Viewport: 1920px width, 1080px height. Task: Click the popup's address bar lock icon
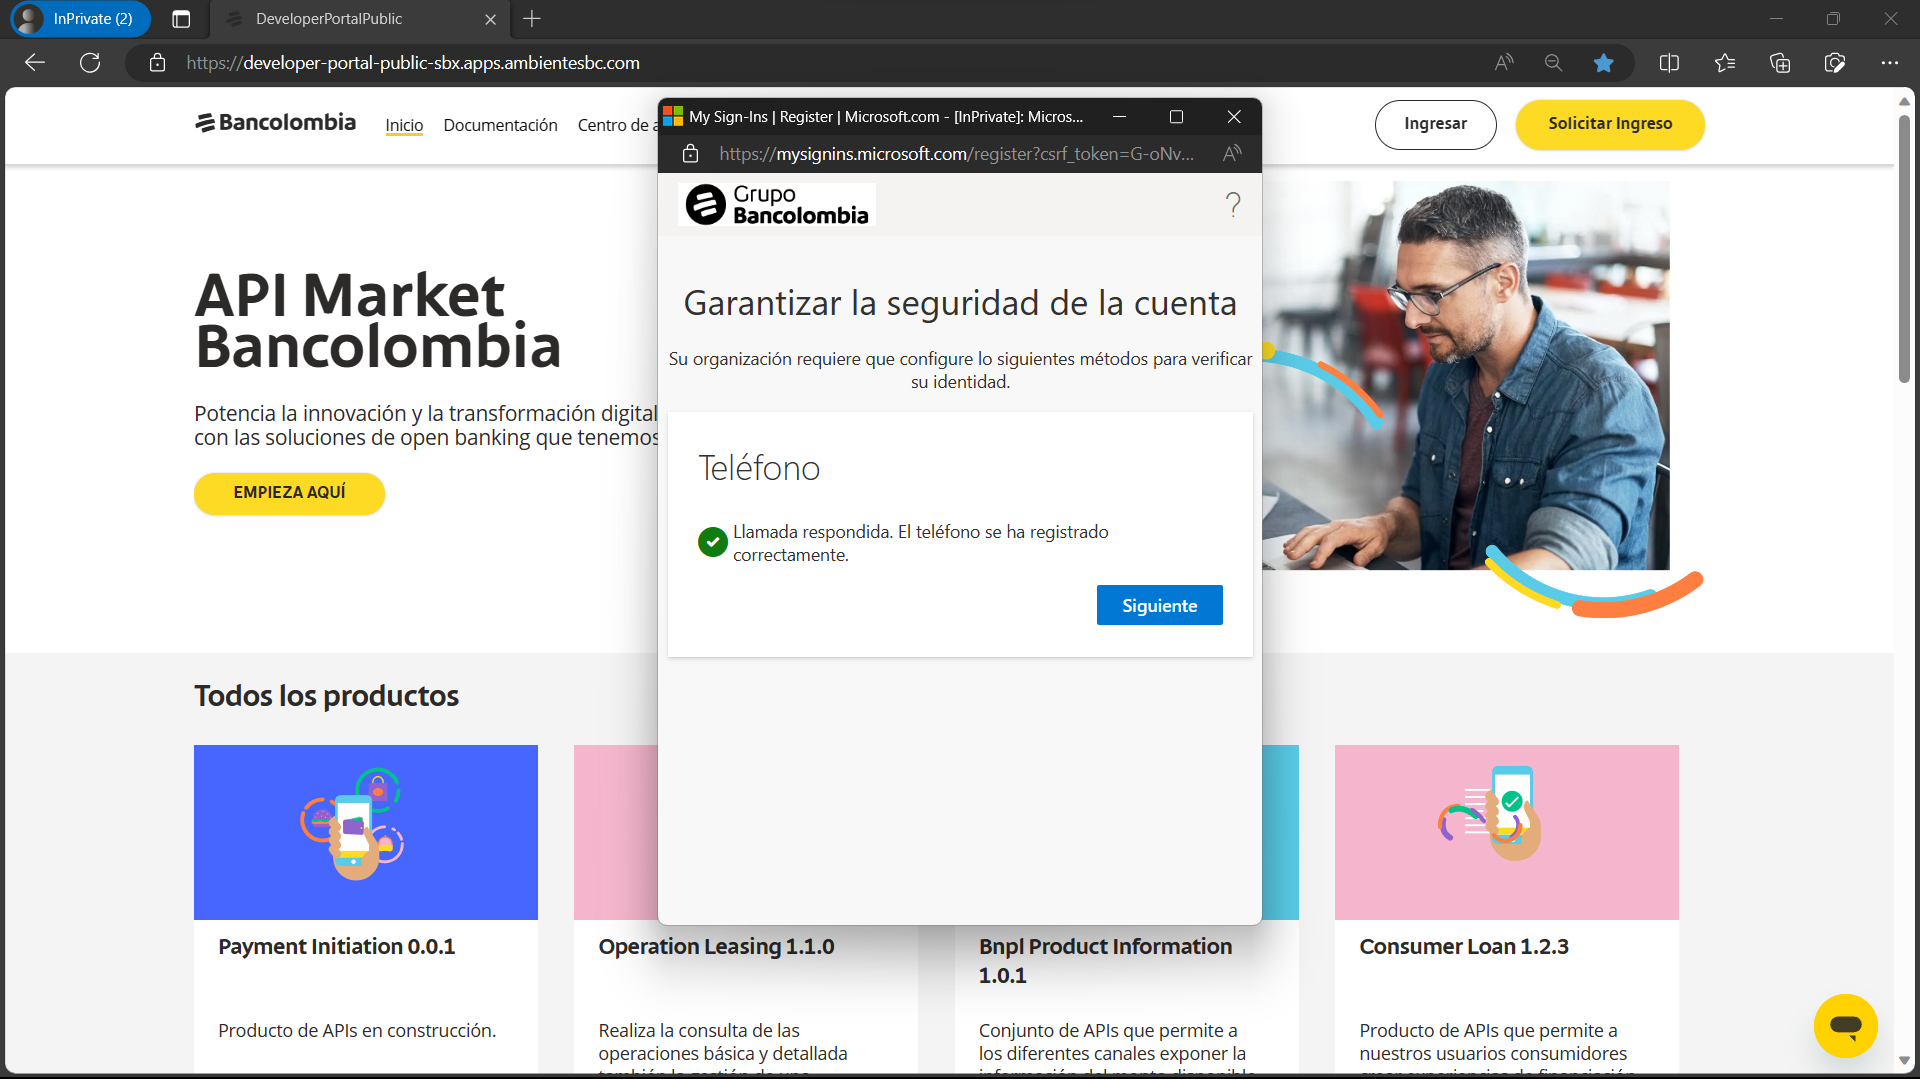coord(690,154)
